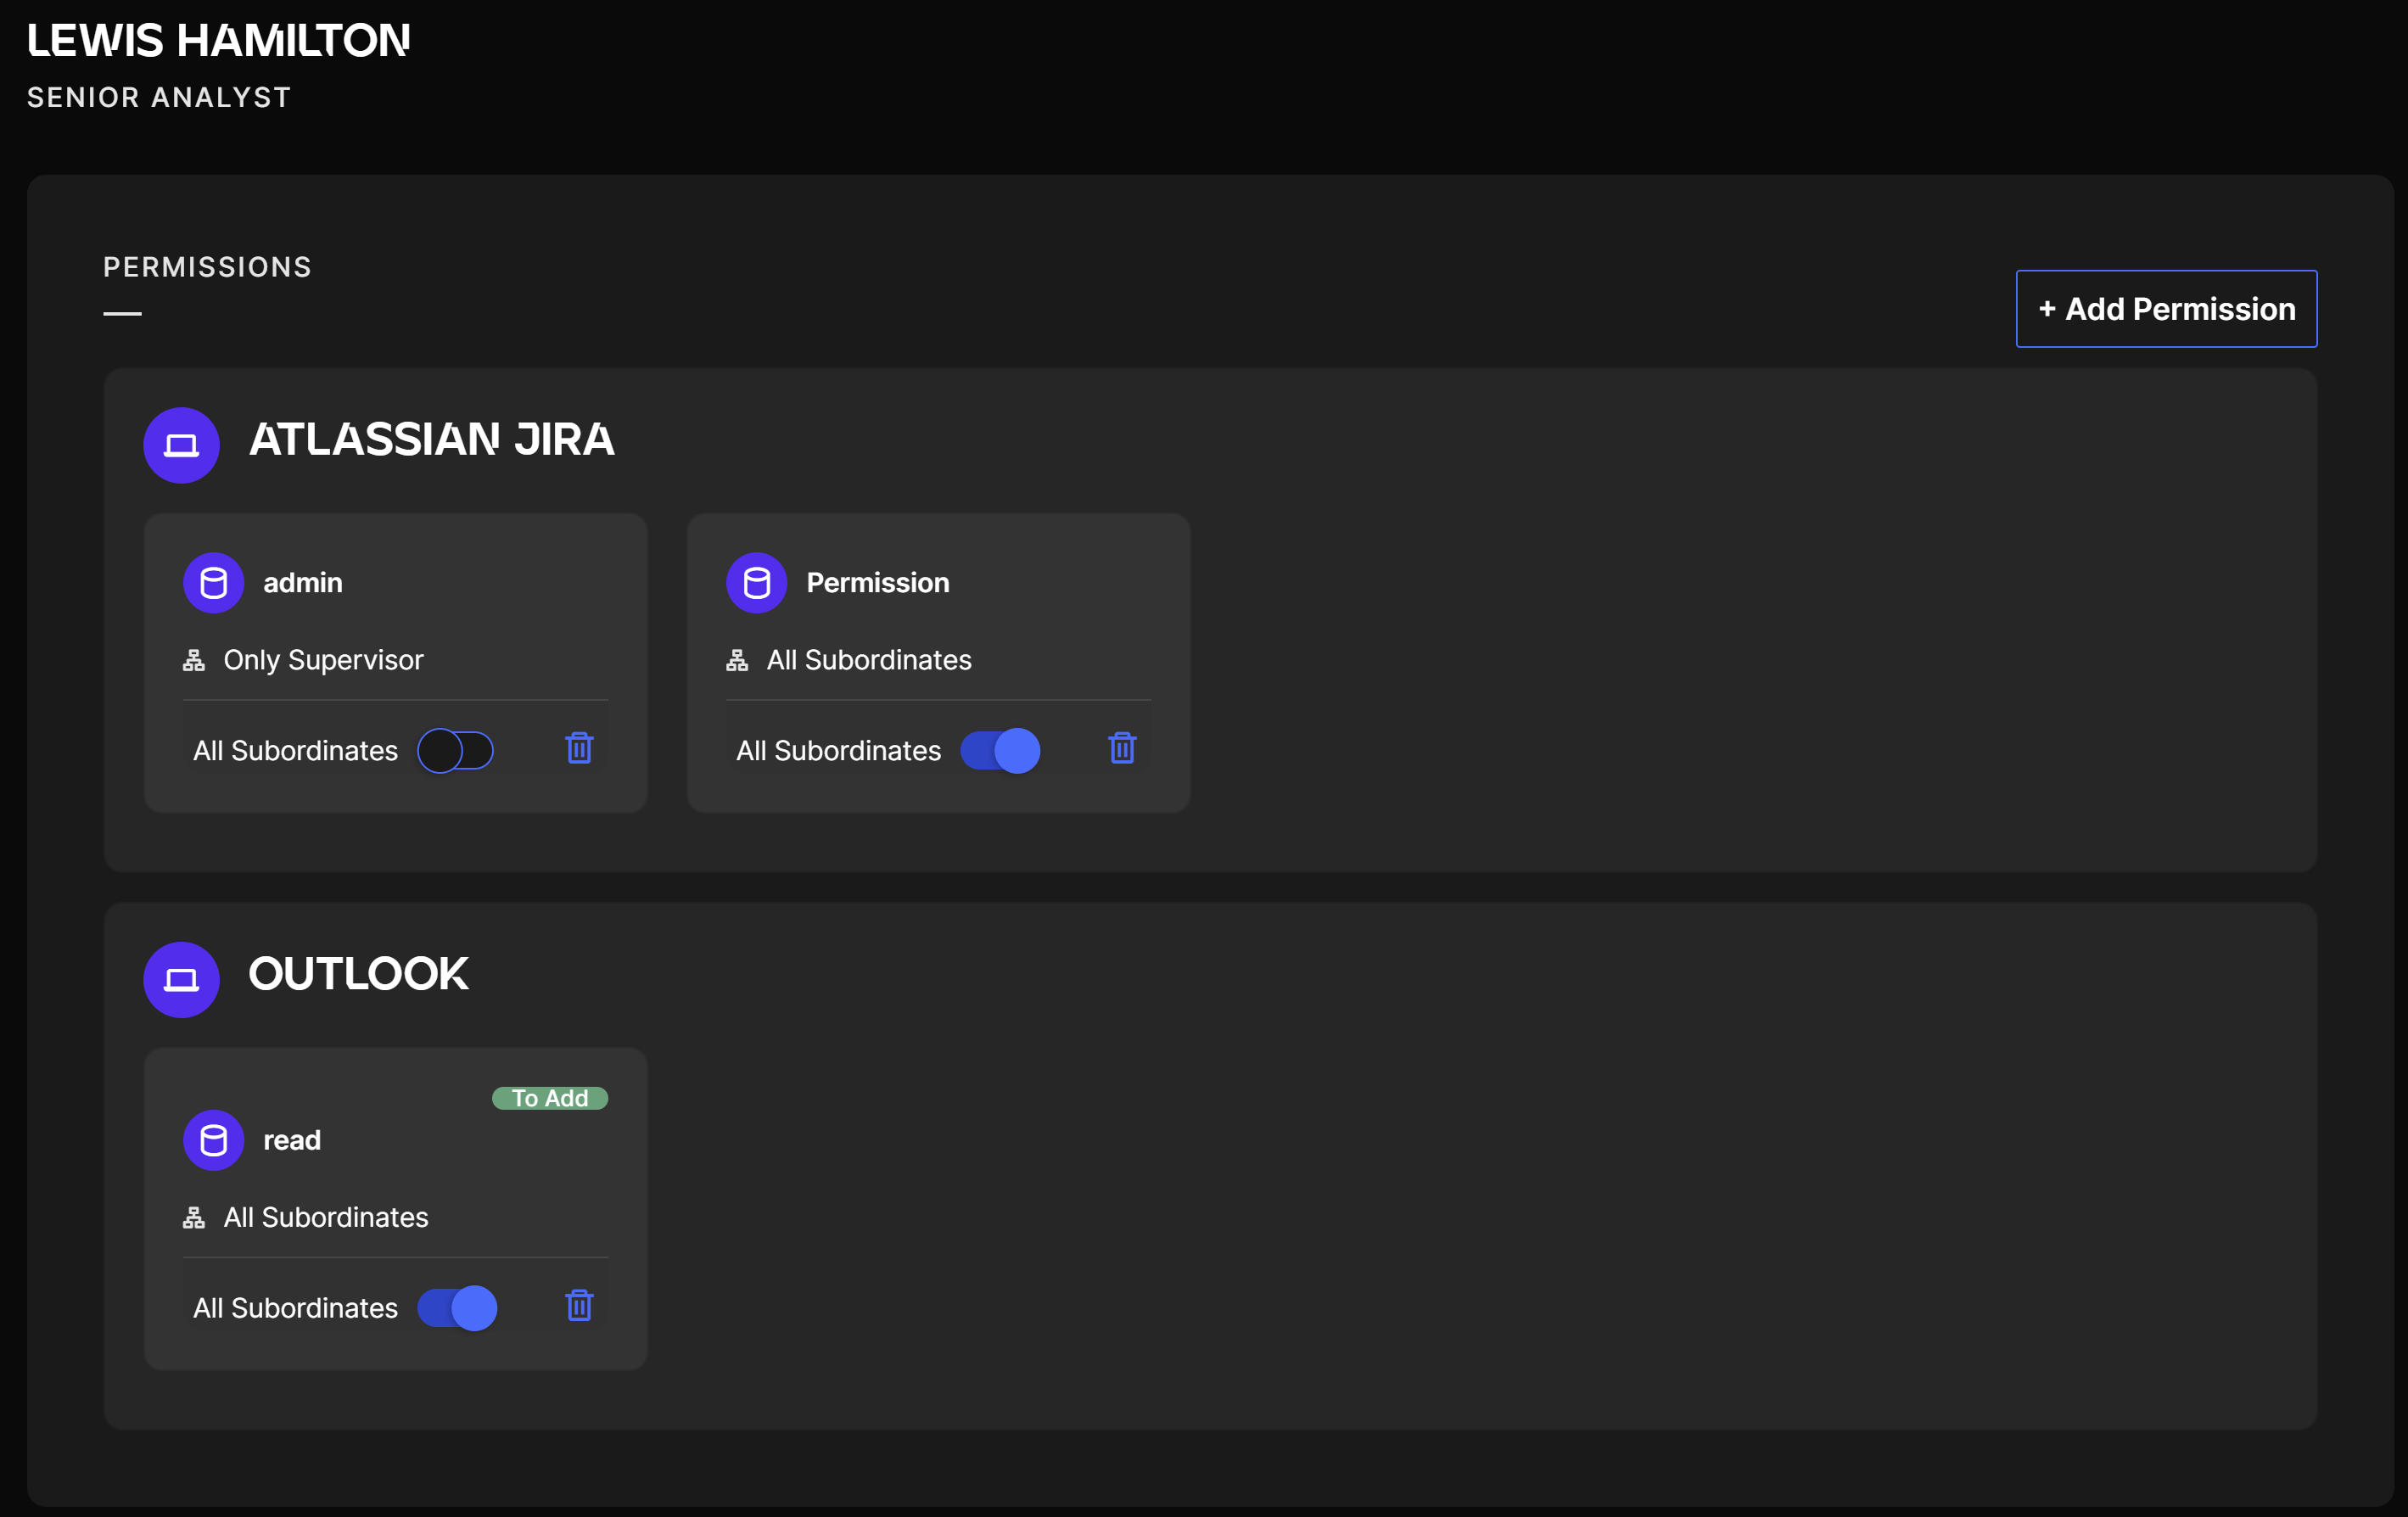Click hierarchy icon next to Only Supervisor
Screen dimensions: 2408x1517
(194, 660)
